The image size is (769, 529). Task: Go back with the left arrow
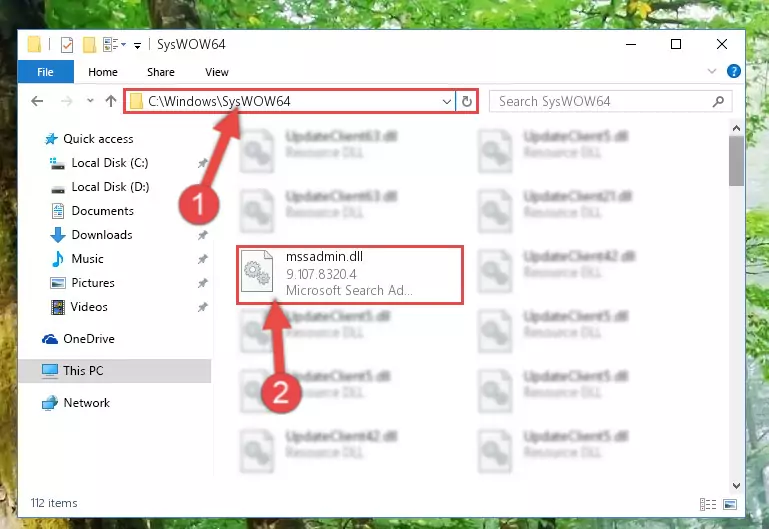point(37,101)
